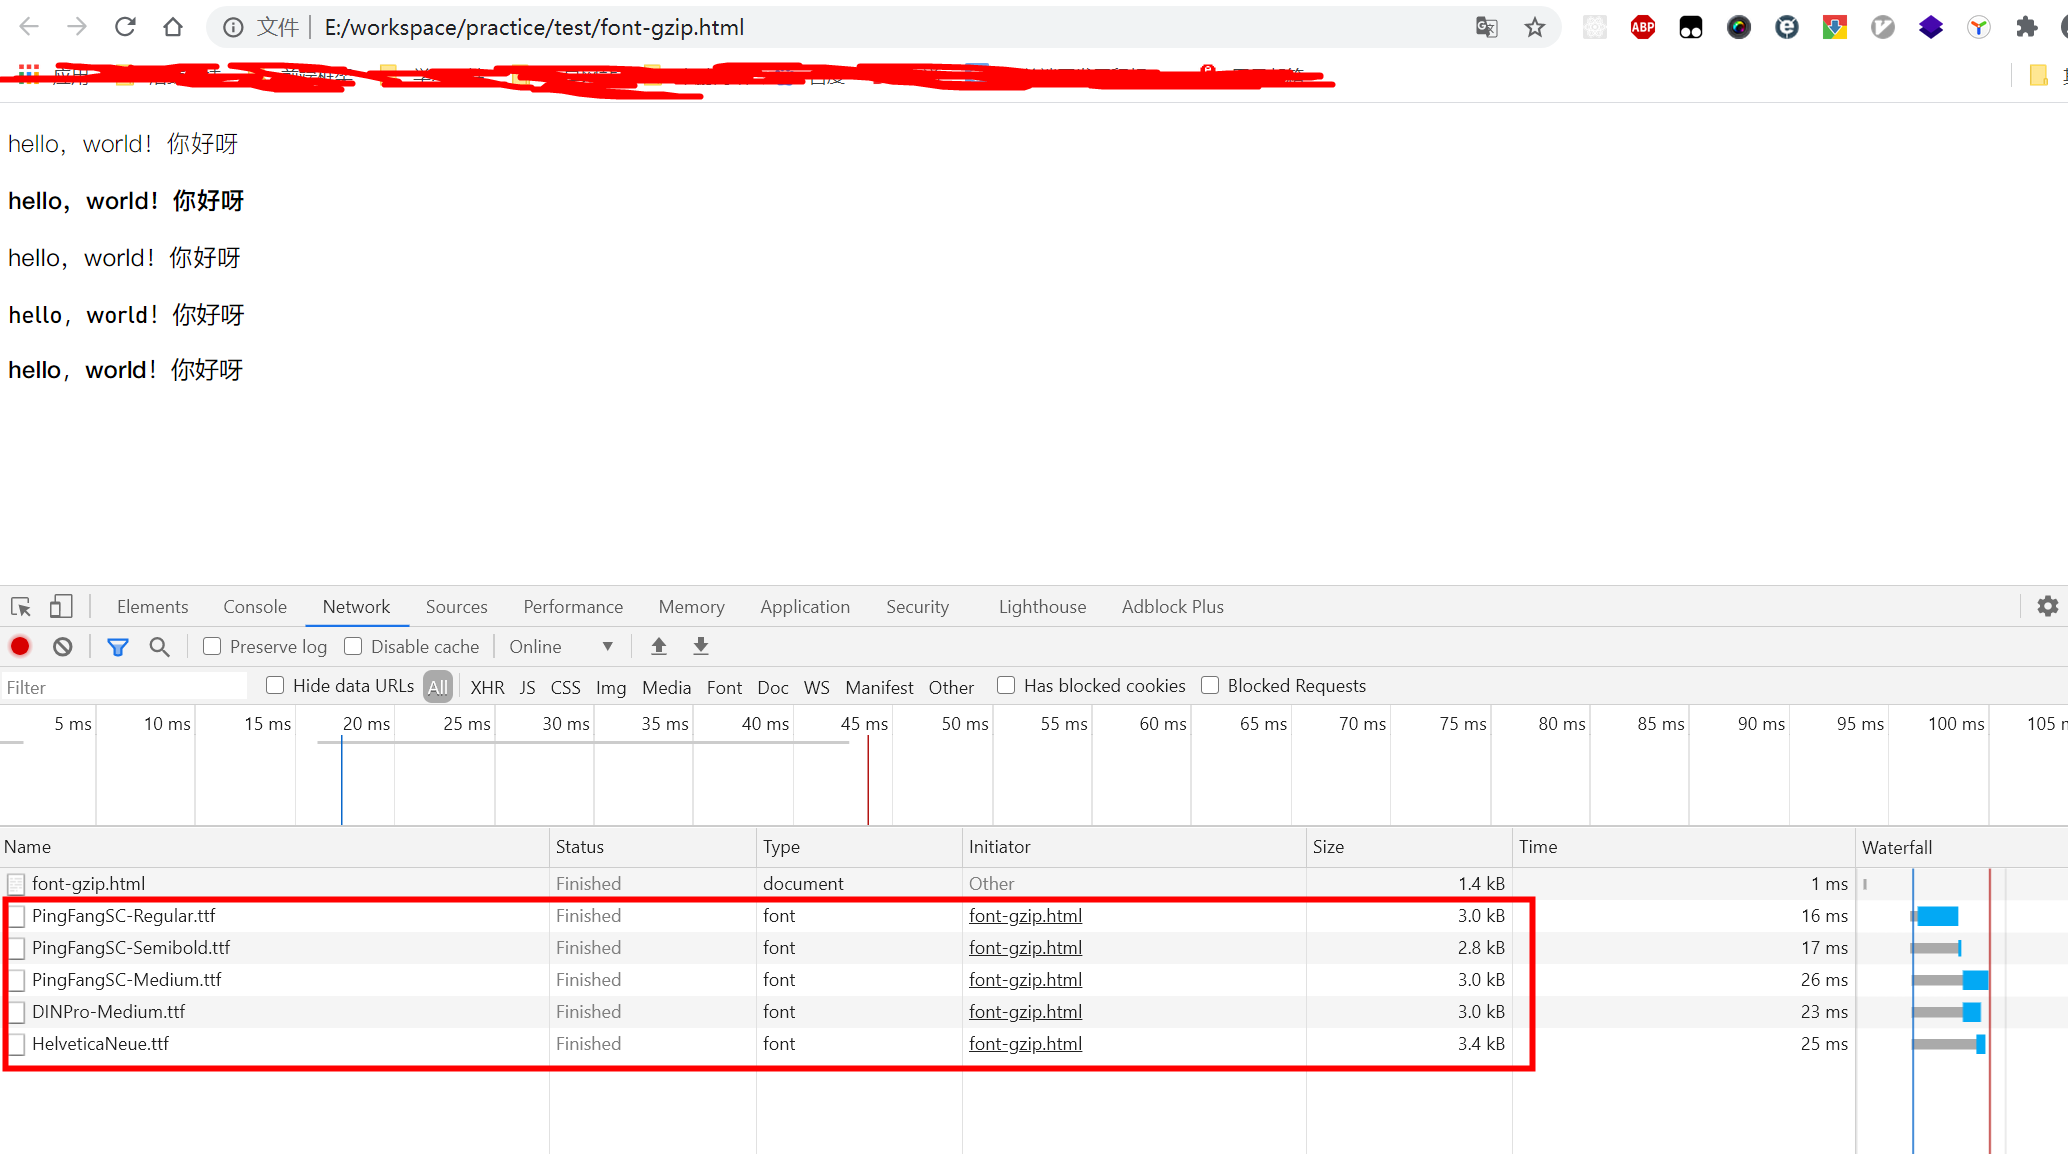Go to the browser home page icon
2068x1154 pixels.
point(173,27)
